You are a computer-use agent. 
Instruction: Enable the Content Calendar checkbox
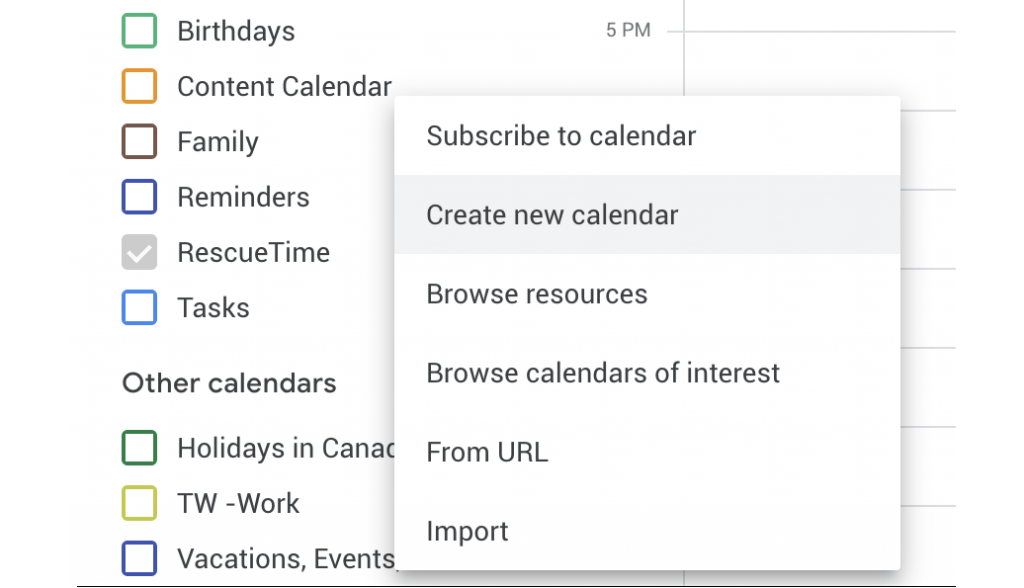click(x=139, y=86)
